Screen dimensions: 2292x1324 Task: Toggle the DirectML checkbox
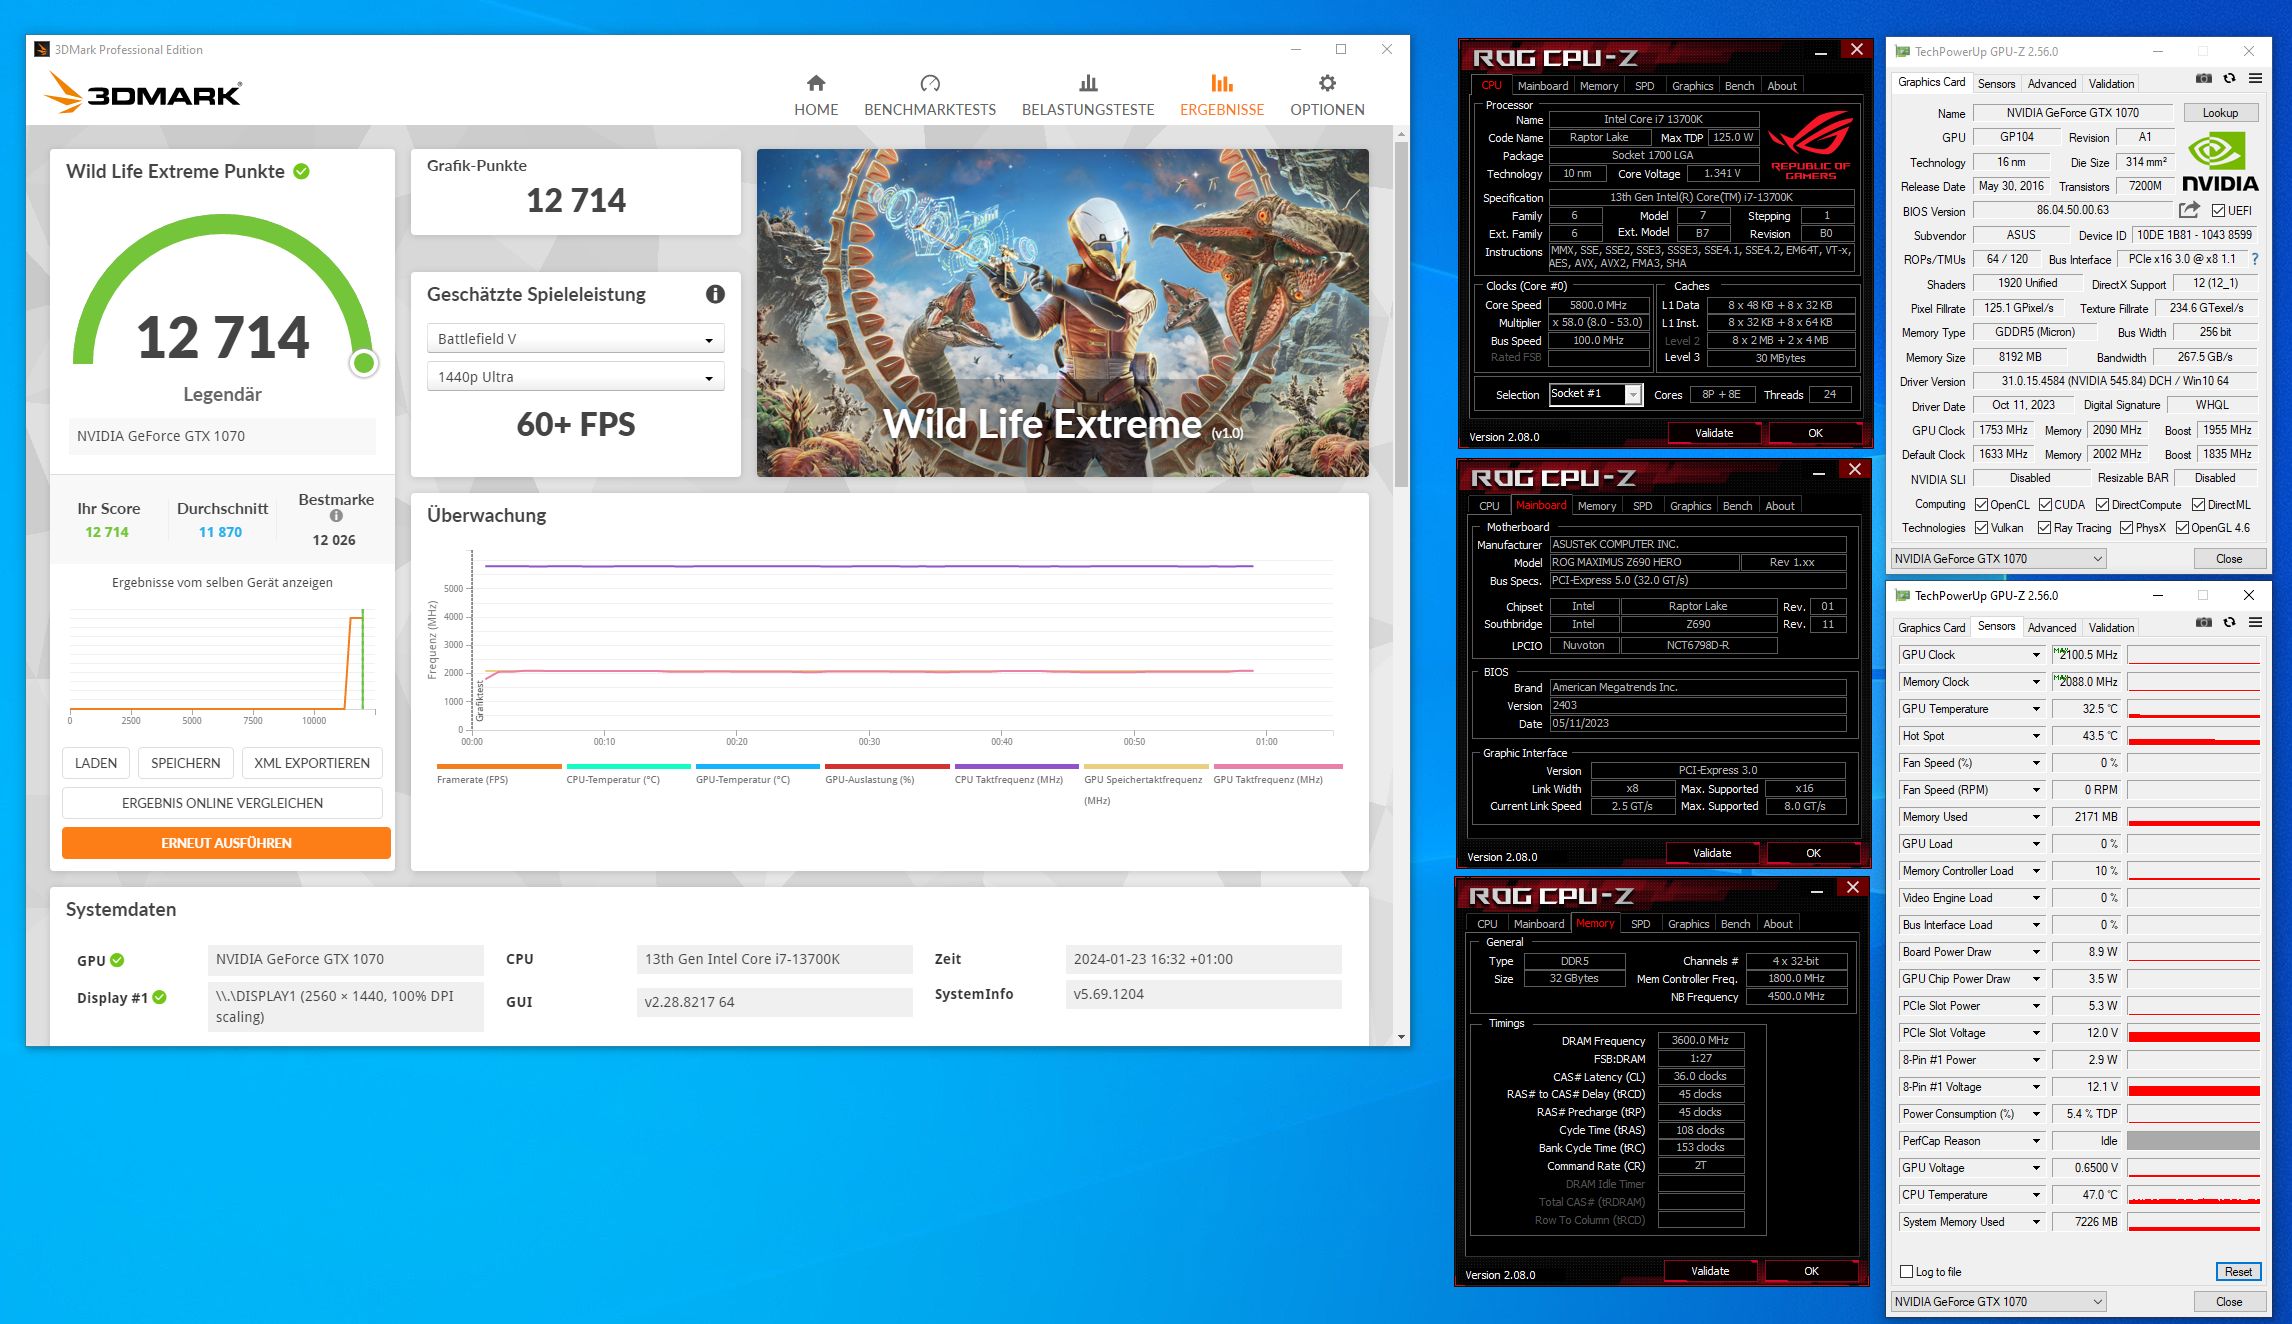tap(2198, 505)
